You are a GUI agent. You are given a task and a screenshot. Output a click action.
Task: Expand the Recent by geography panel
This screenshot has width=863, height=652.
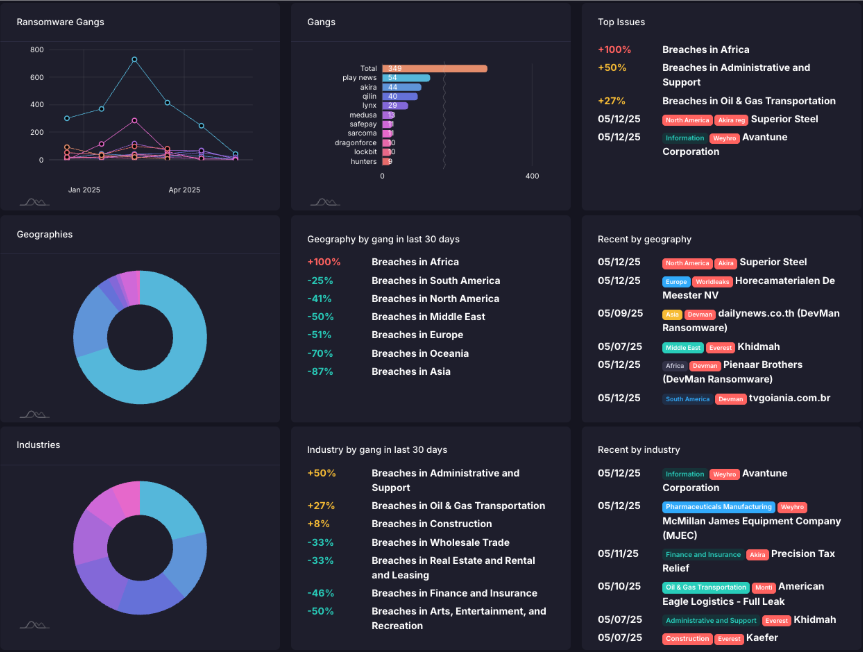click(643, 239)
